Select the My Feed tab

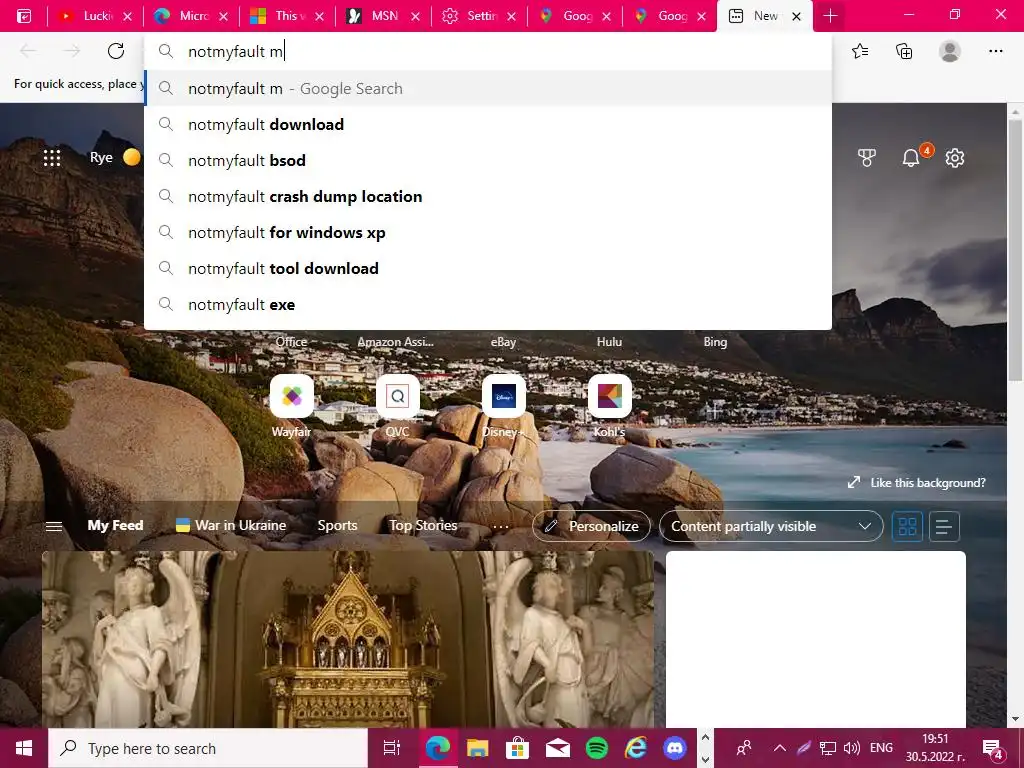coord(116,526)
